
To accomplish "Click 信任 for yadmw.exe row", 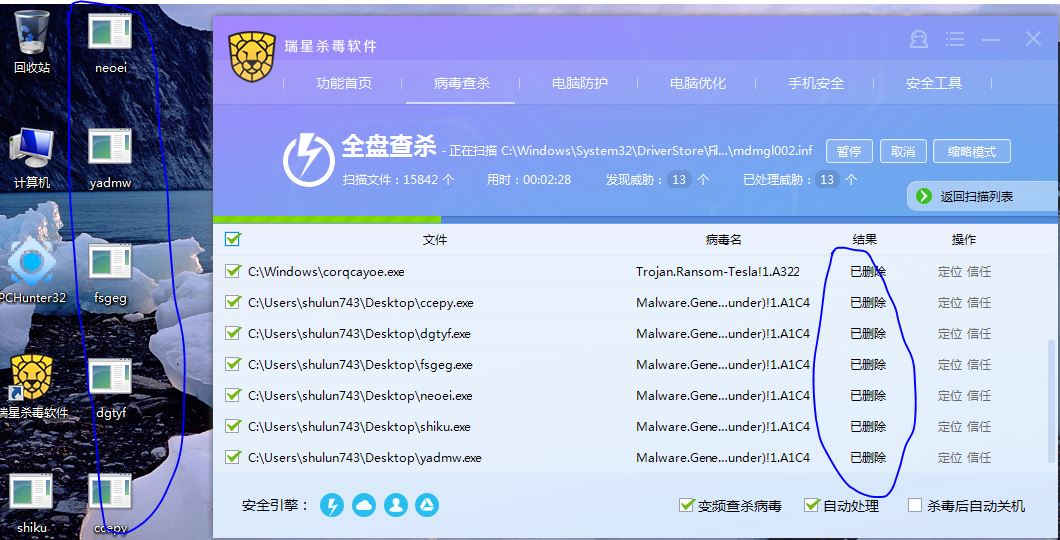I will click(x=979, y=458).
